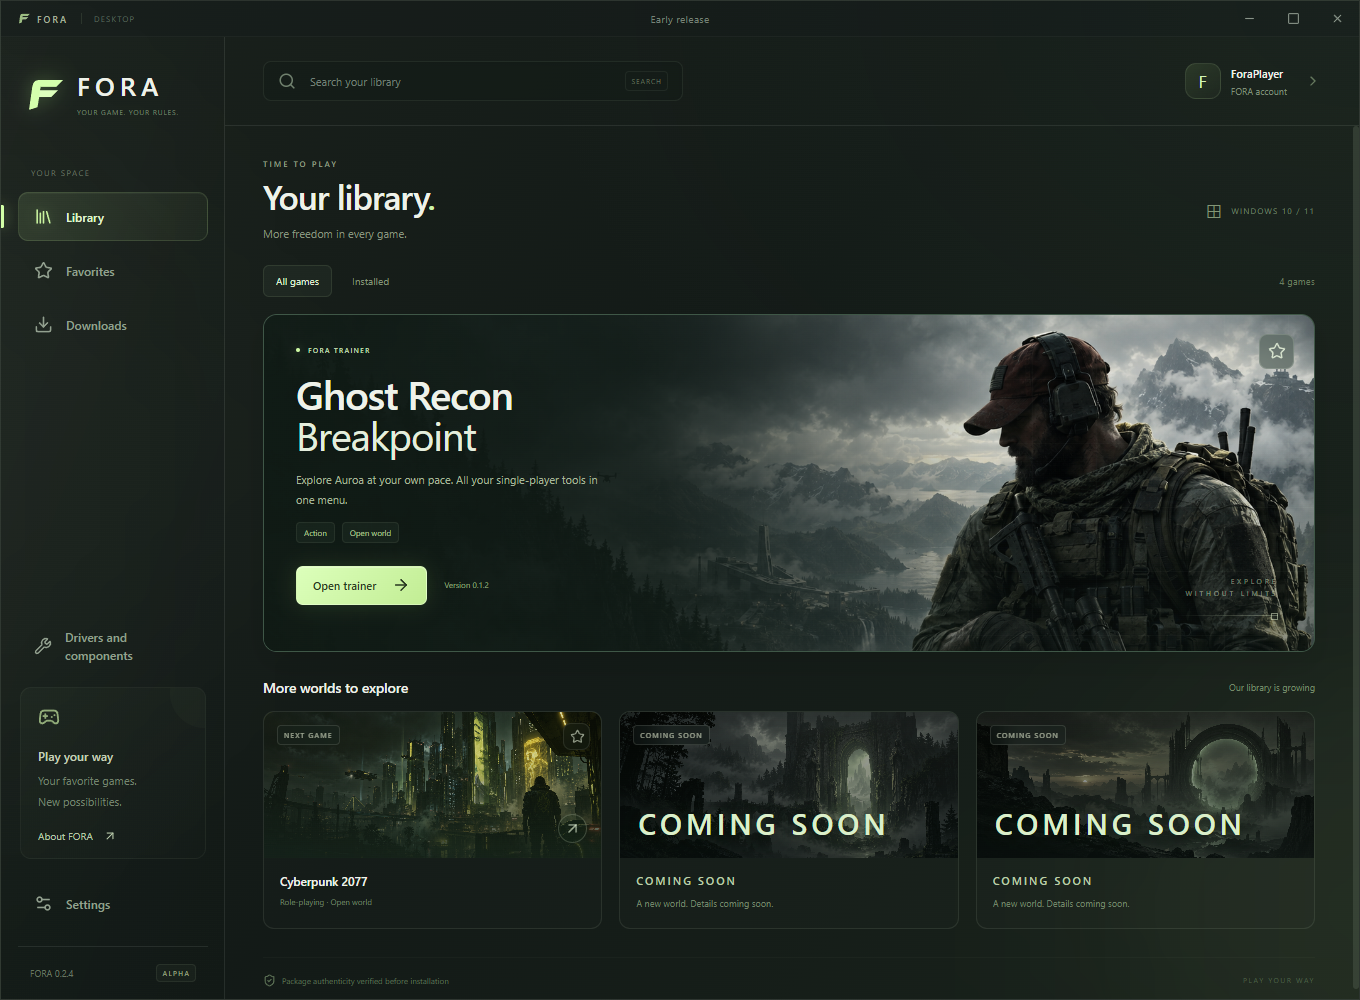
Task: Open the Library sidebar item
Action: click(x=113, y=217)
